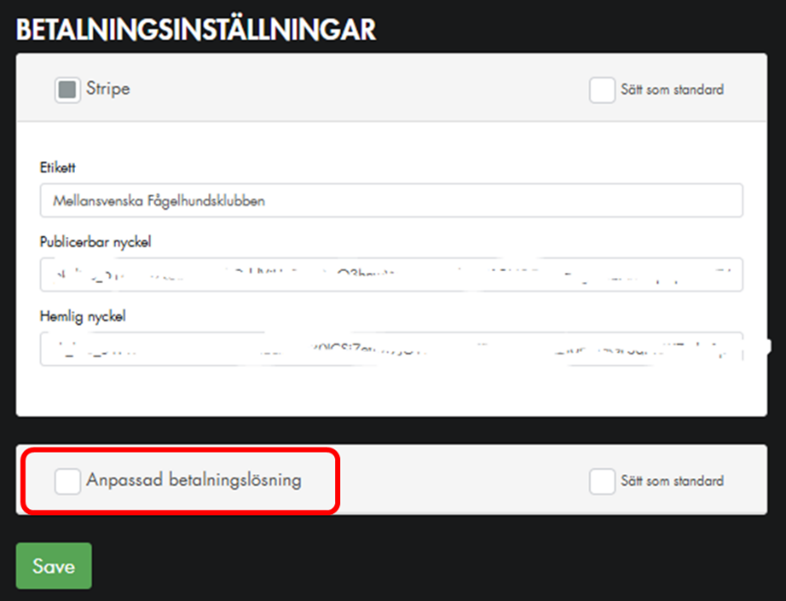Image resolution: width=786 pixels, height=601 pixels.
Task: Toggle the Stripe checkbox
Action: click(x=67, y=89)
